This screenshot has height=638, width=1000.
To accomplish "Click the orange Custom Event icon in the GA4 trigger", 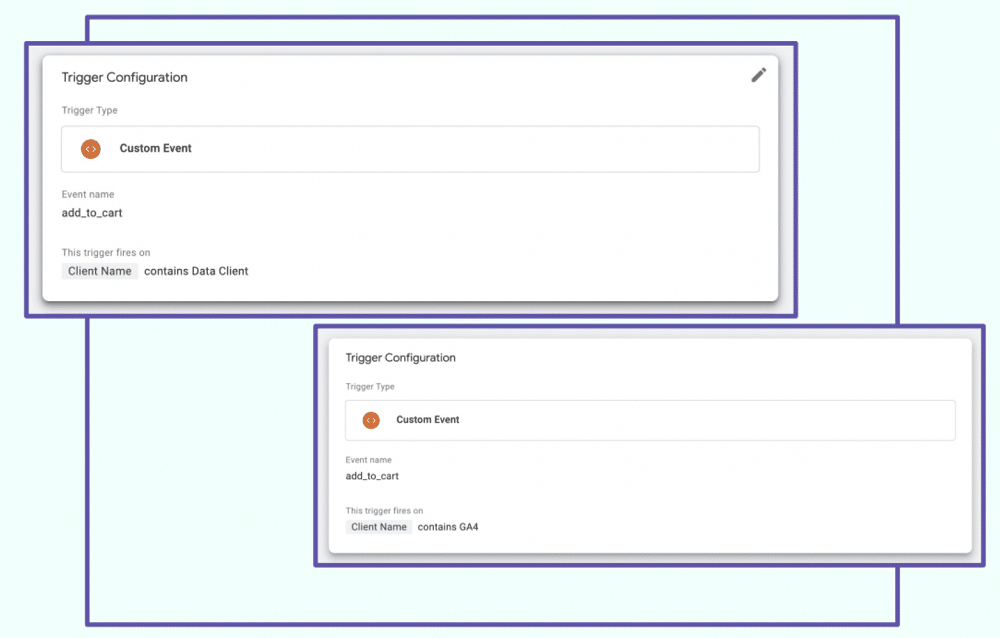I will tap(371, 420).
